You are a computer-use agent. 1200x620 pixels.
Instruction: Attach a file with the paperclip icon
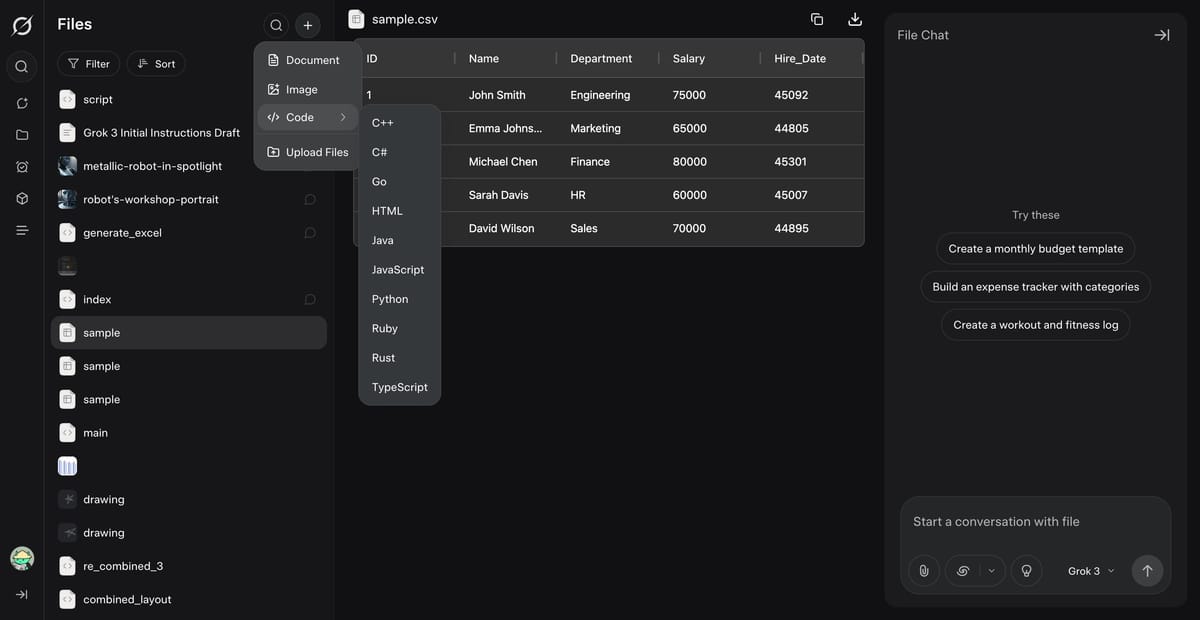click(x=922, y=570)
